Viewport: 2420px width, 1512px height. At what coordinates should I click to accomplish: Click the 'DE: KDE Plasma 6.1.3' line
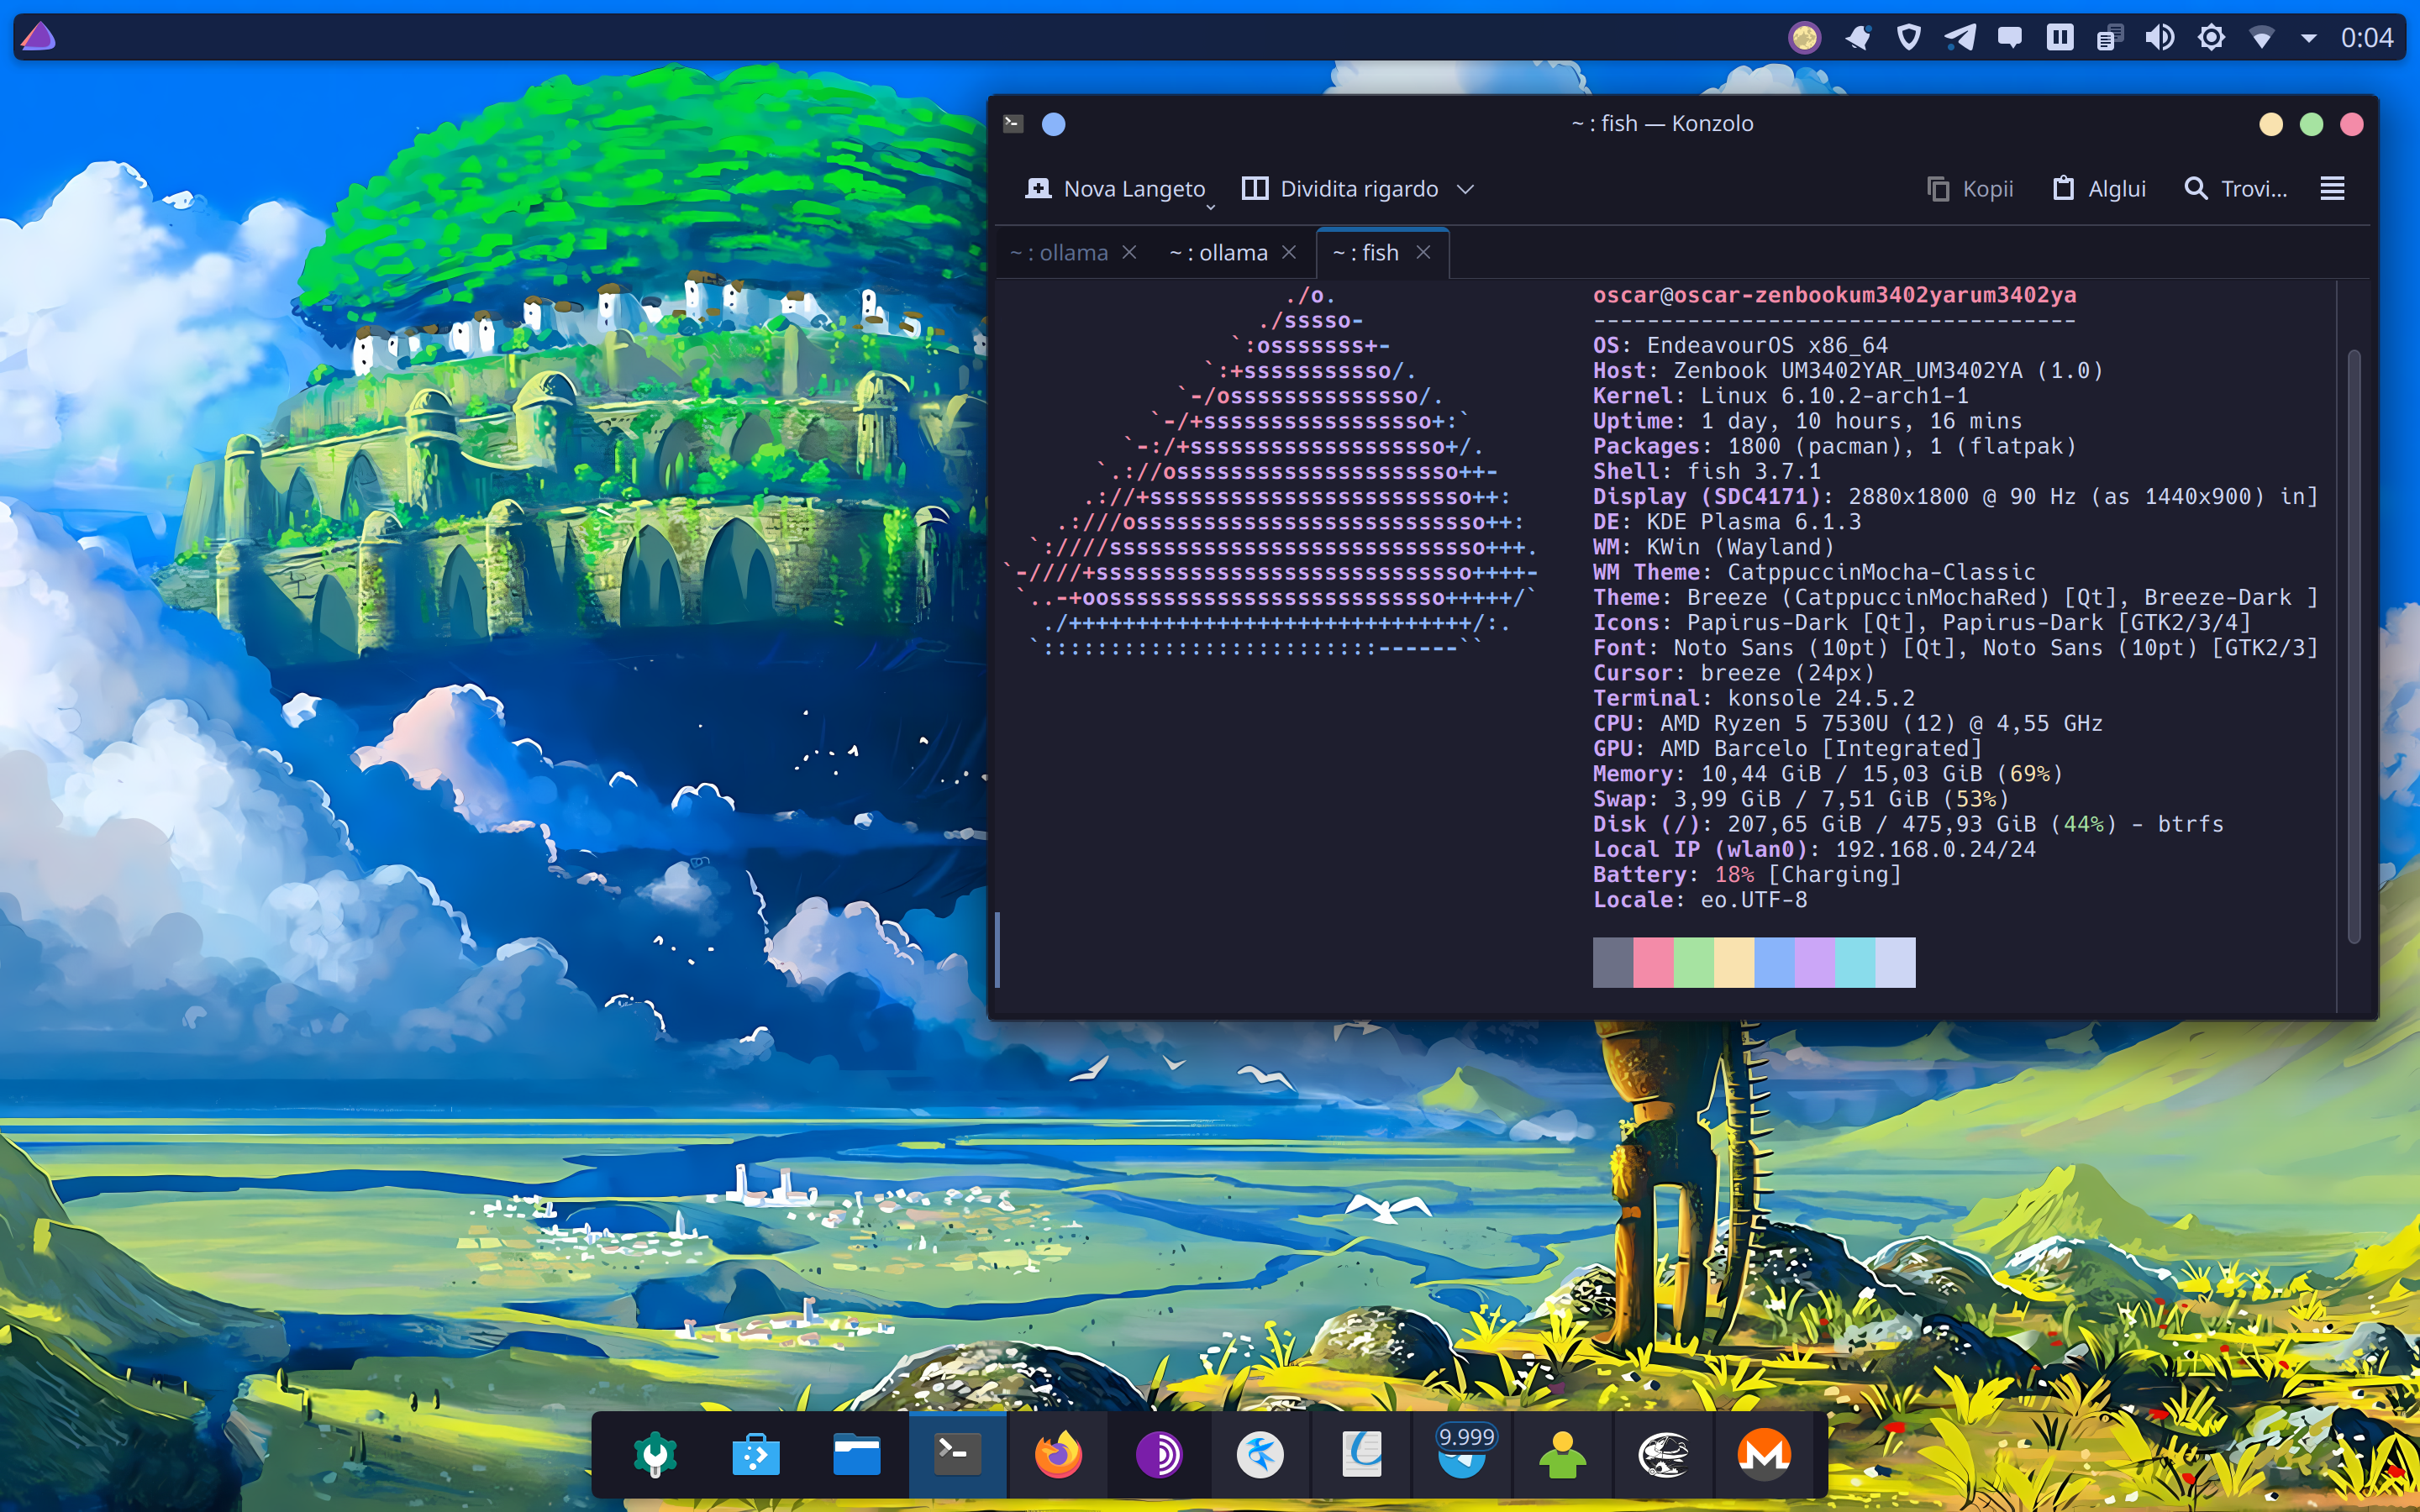pos(1726,522)
